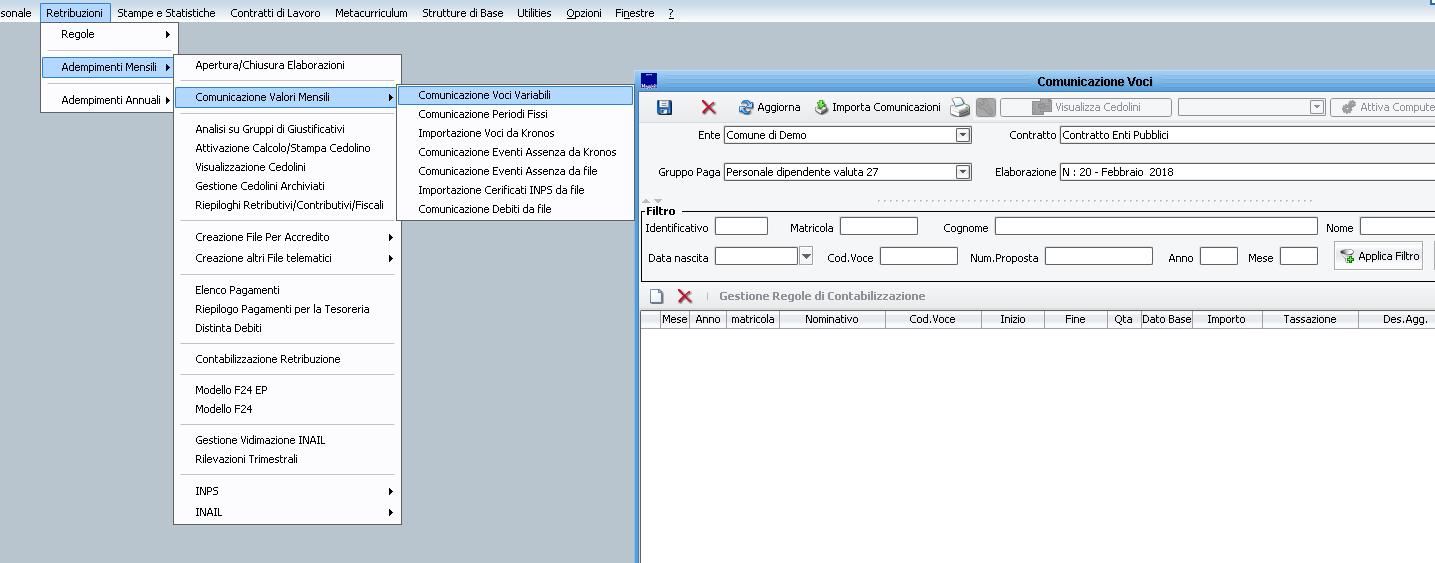Select Contabilizzazione Retribuzione menu item
The image size is (1435, 563).
(x=267, y=359)
